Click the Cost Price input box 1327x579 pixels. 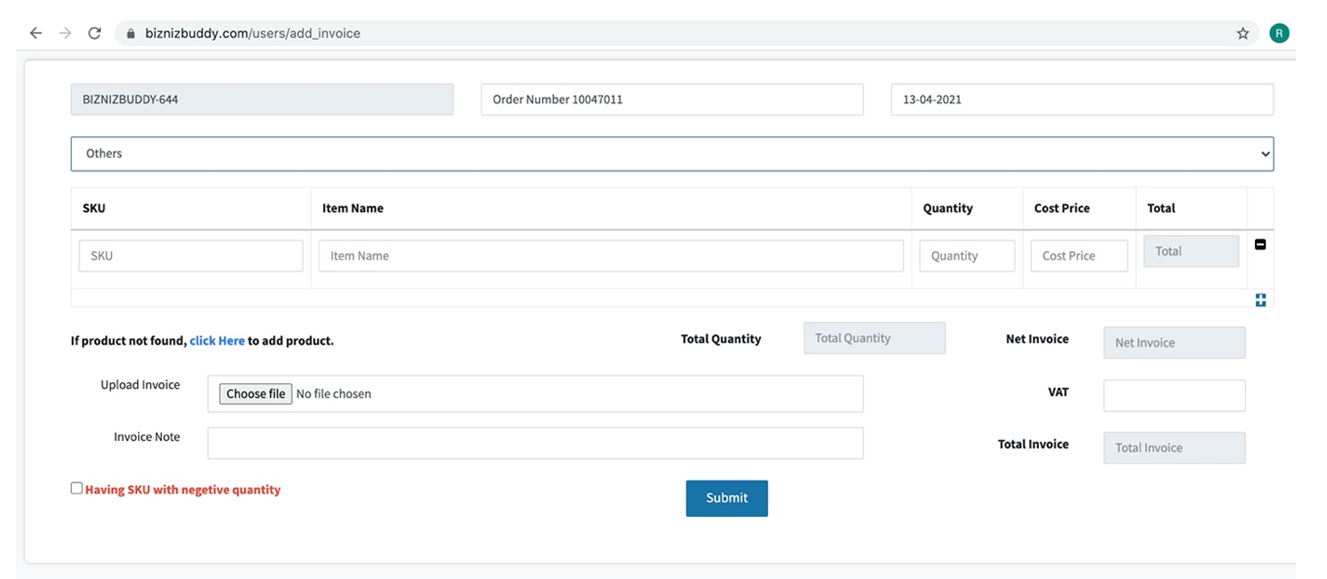[x=1079, y=256]
